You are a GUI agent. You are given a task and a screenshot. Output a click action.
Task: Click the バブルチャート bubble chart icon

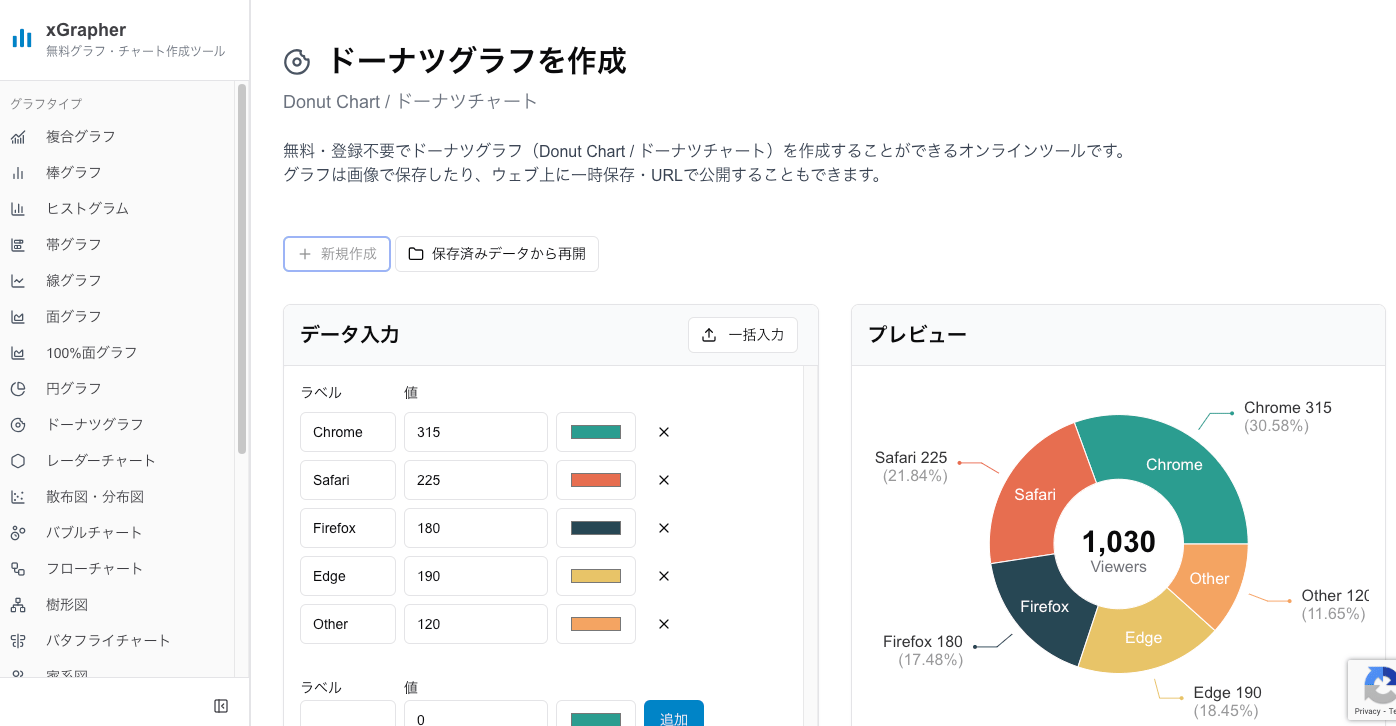click(18, 532)
